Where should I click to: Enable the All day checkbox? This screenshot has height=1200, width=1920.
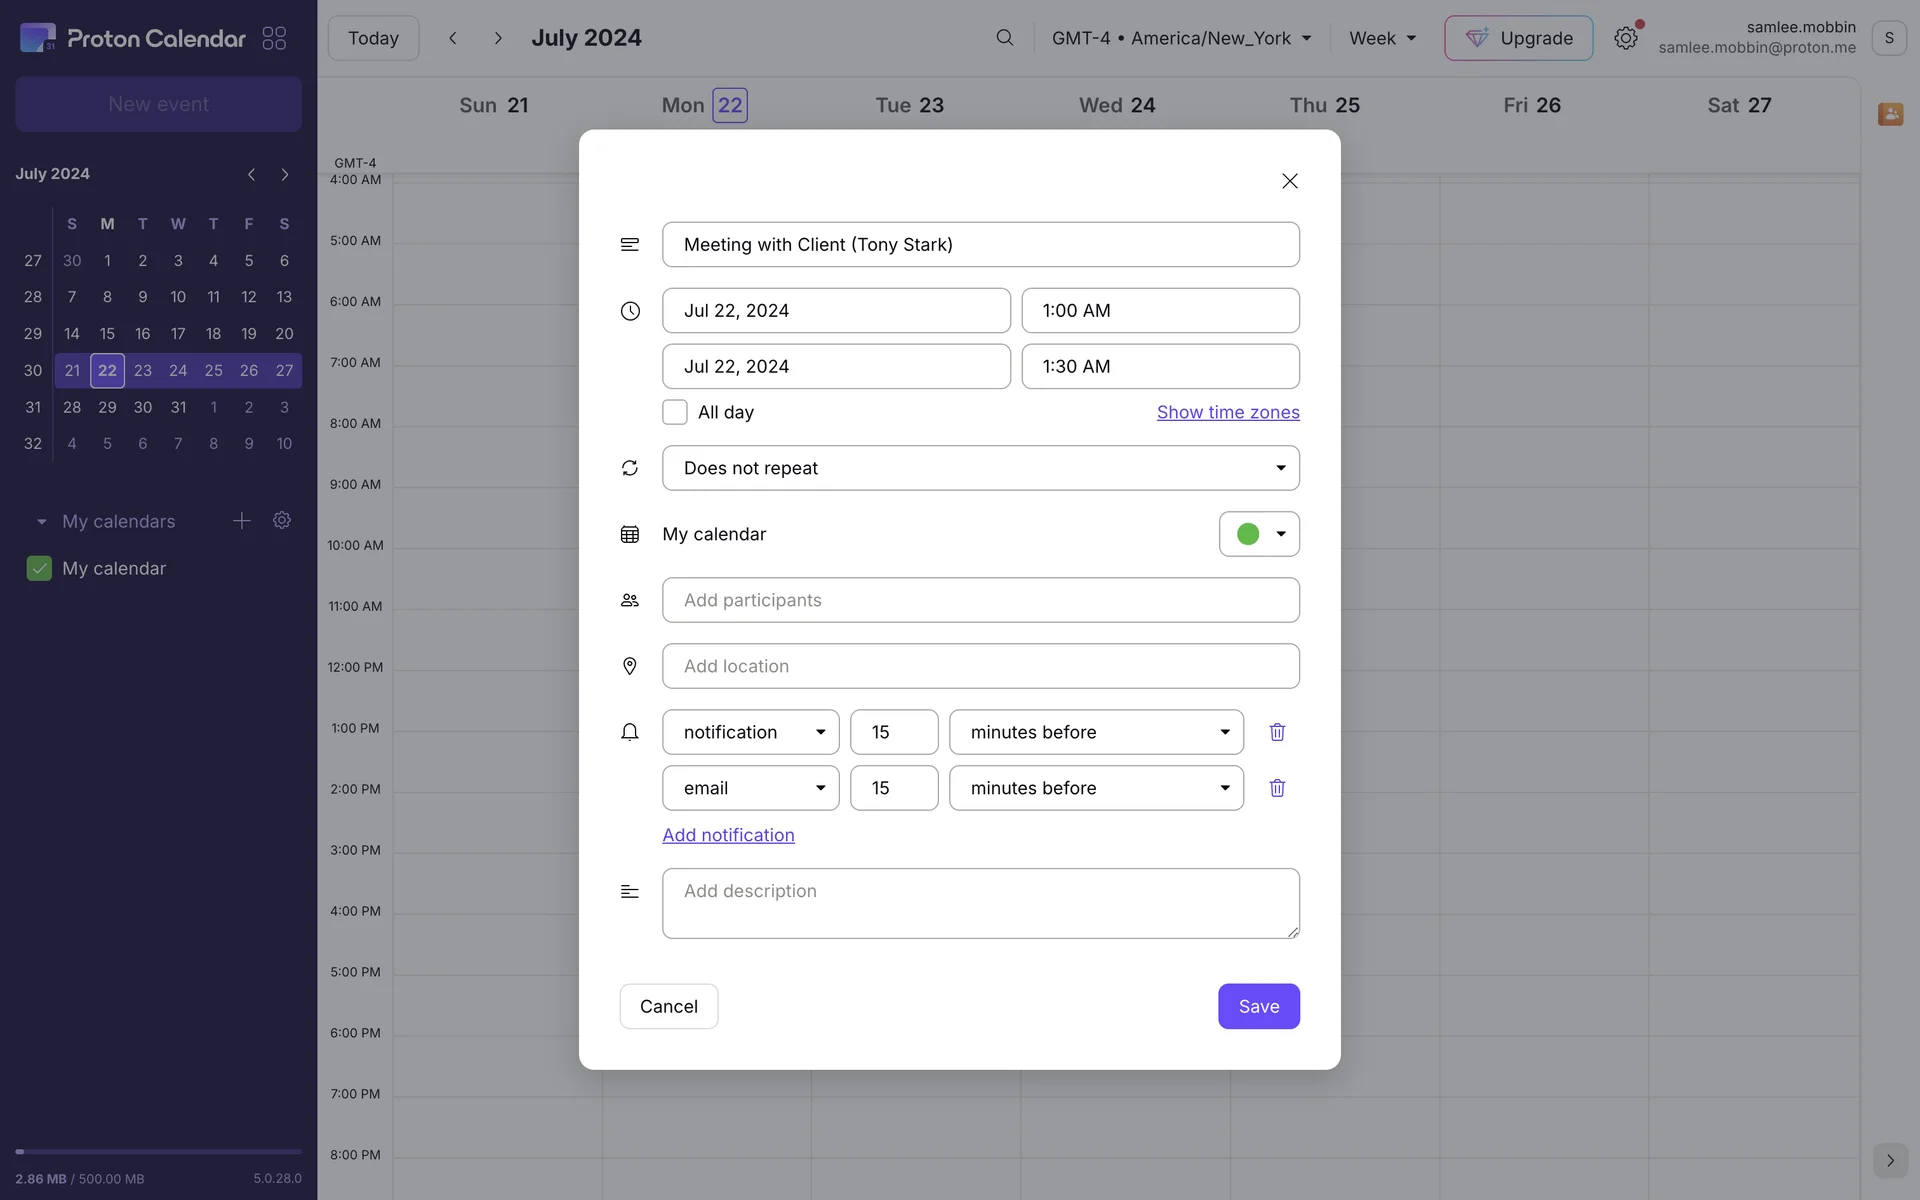point(675,412)
